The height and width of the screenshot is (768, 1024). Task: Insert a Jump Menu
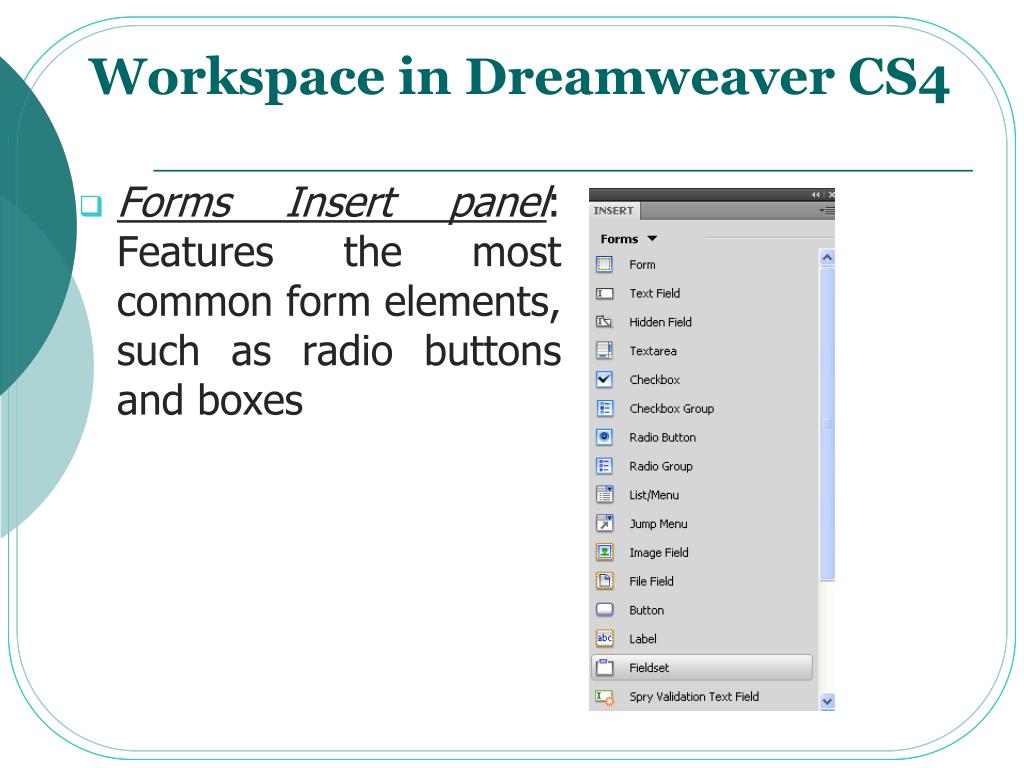641,524
